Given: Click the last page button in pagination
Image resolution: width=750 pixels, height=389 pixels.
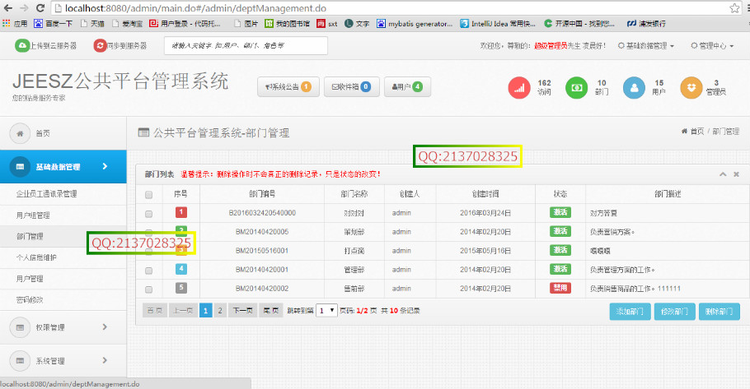Looking at the screenshot, I should point(271,311).
